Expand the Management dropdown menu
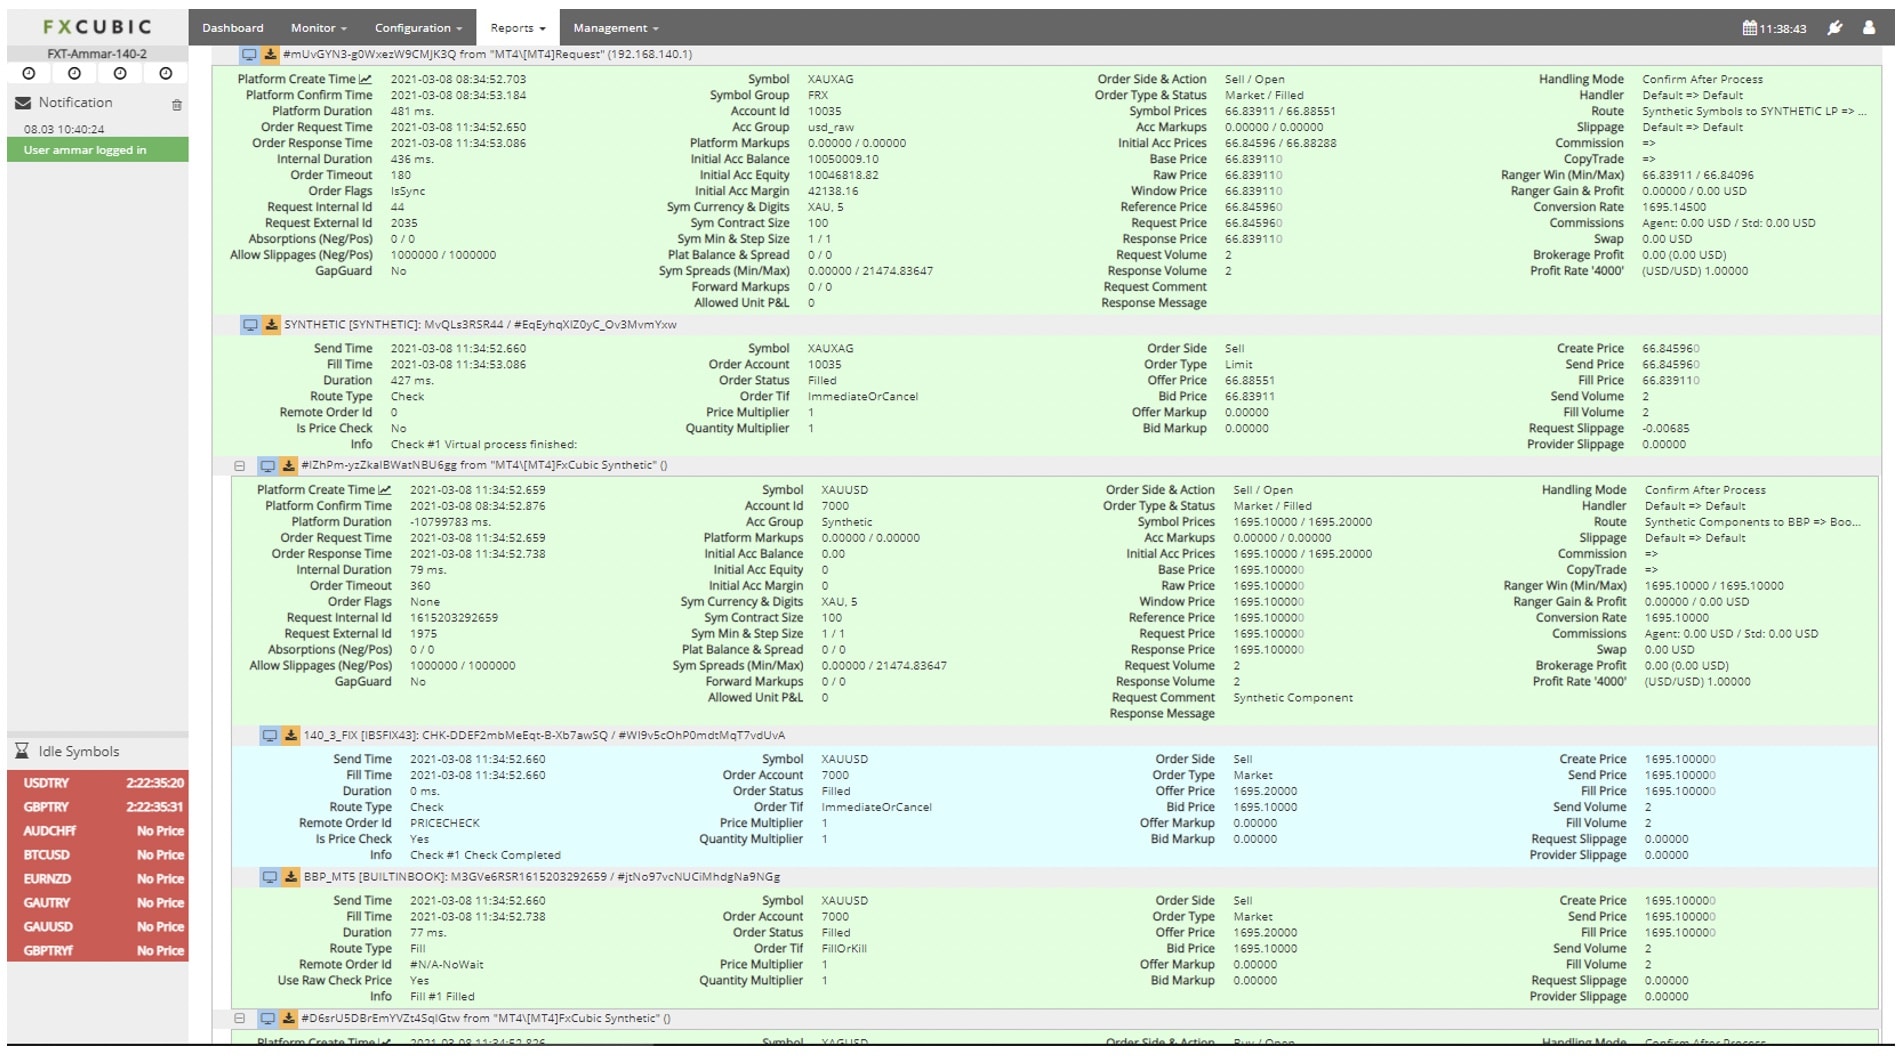1904x1059 pixels. pyautogui.click(x=615, y=28)
